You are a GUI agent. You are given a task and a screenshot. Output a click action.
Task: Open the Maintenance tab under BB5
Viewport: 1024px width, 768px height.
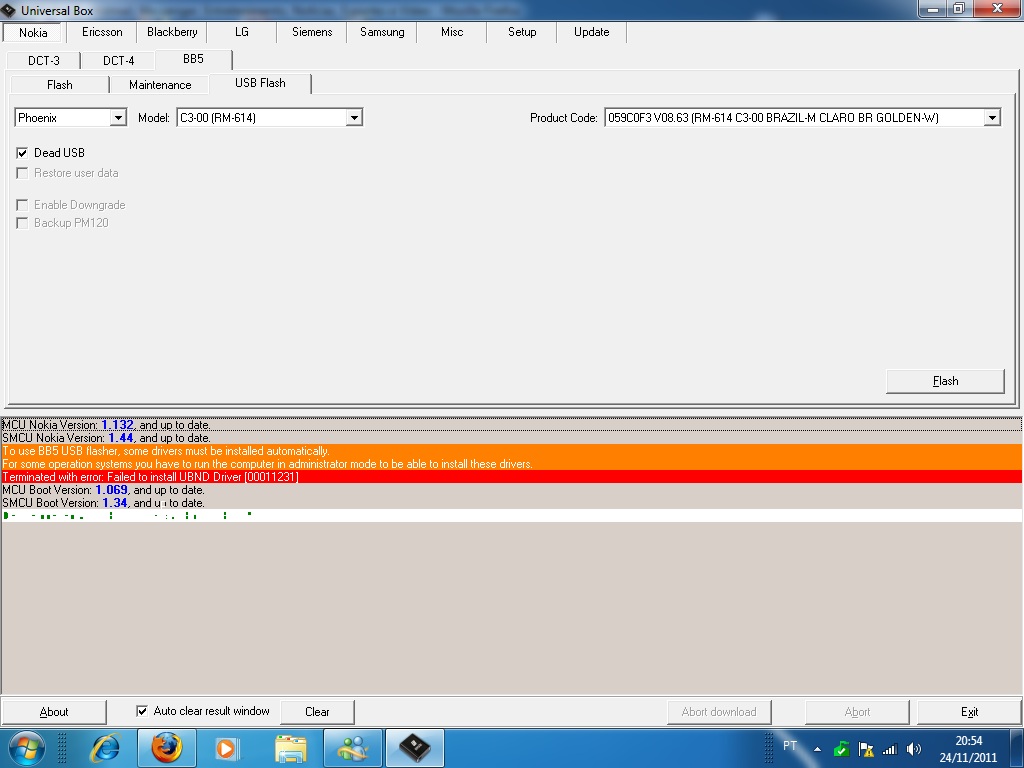(160, 85)
